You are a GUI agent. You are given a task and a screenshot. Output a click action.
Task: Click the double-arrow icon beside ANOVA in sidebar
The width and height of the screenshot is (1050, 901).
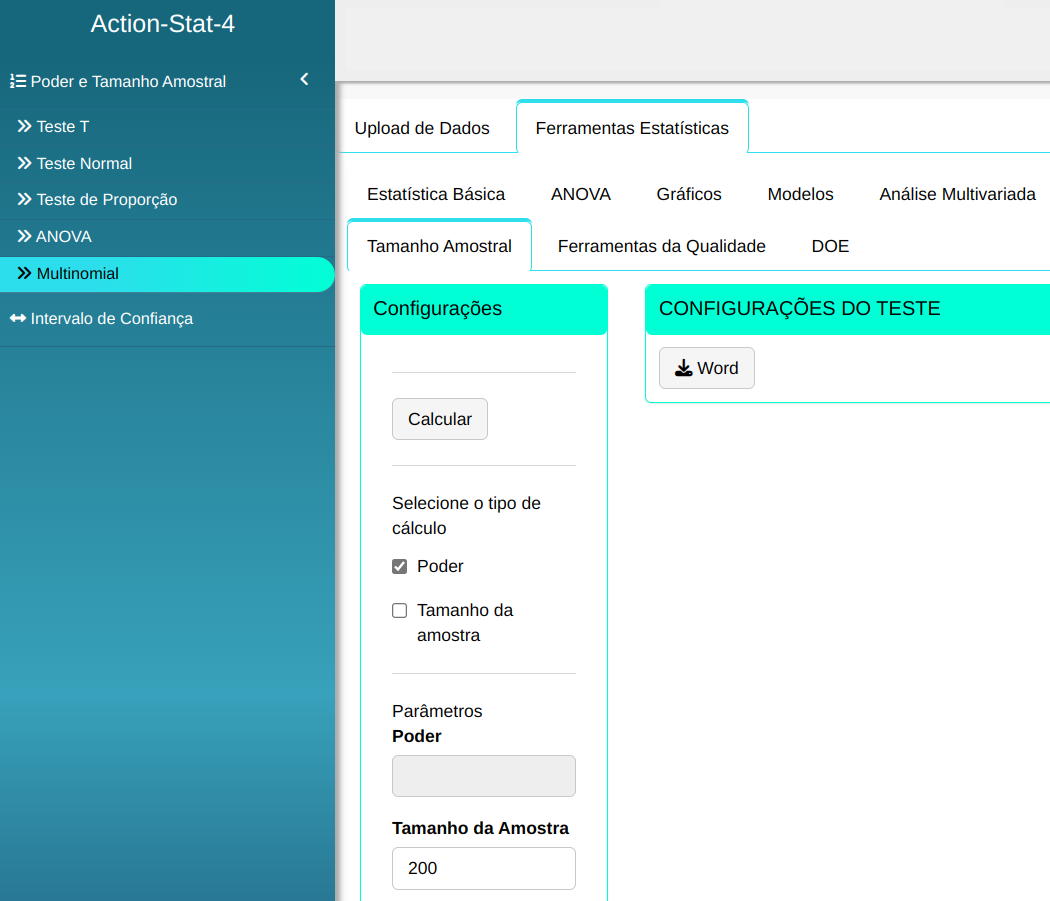25,237
